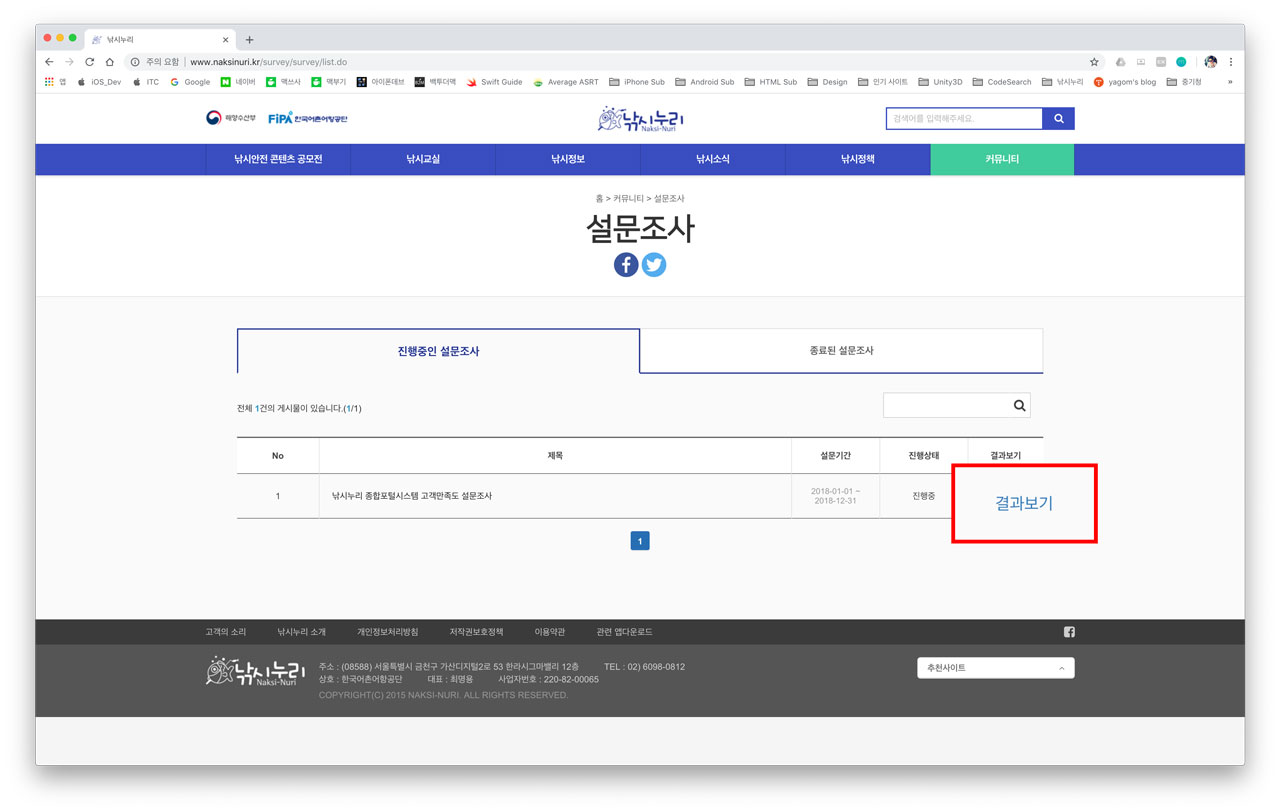Open the 낚시교실 navigation menu
This screenshot has width=1280, height=812.
tap(423, 159)
